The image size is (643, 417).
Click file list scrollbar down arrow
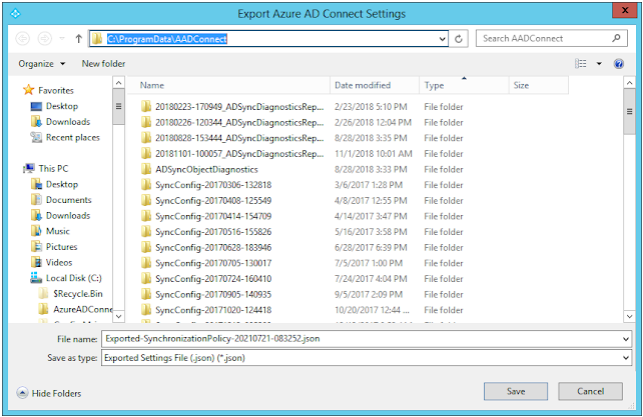click(x=629, y=316)
